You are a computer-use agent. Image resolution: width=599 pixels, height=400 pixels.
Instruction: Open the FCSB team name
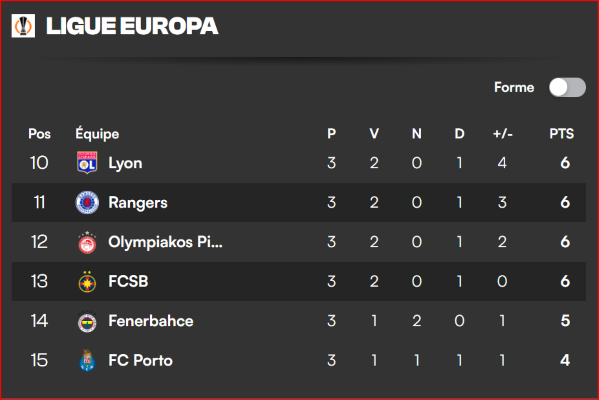128,282
